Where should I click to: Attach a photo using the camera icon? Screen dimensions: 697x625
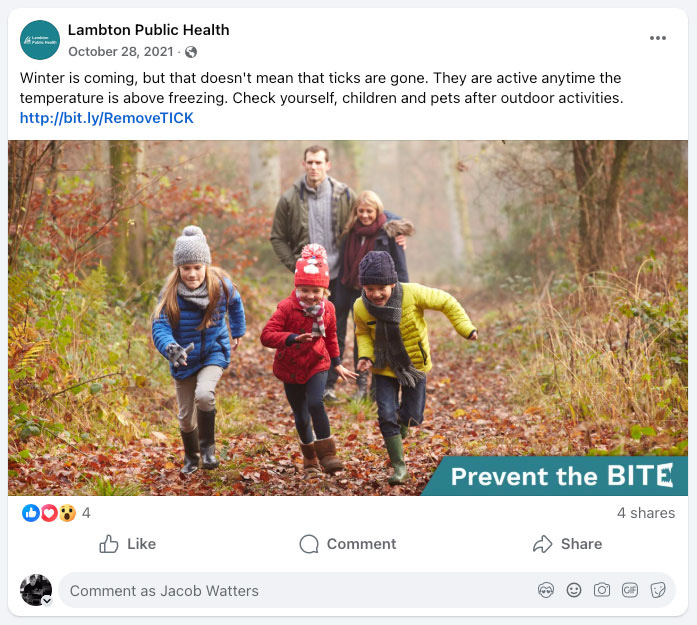point(602,590)
